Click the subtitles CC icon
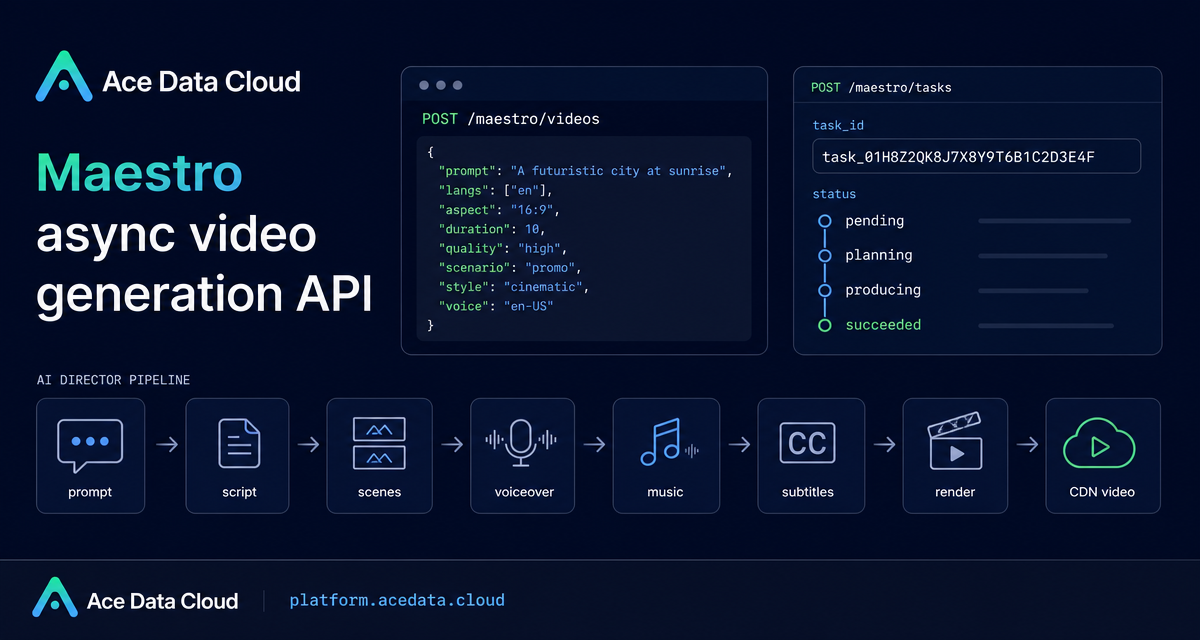The image size is (1200, 640). (x=807, y=442)
